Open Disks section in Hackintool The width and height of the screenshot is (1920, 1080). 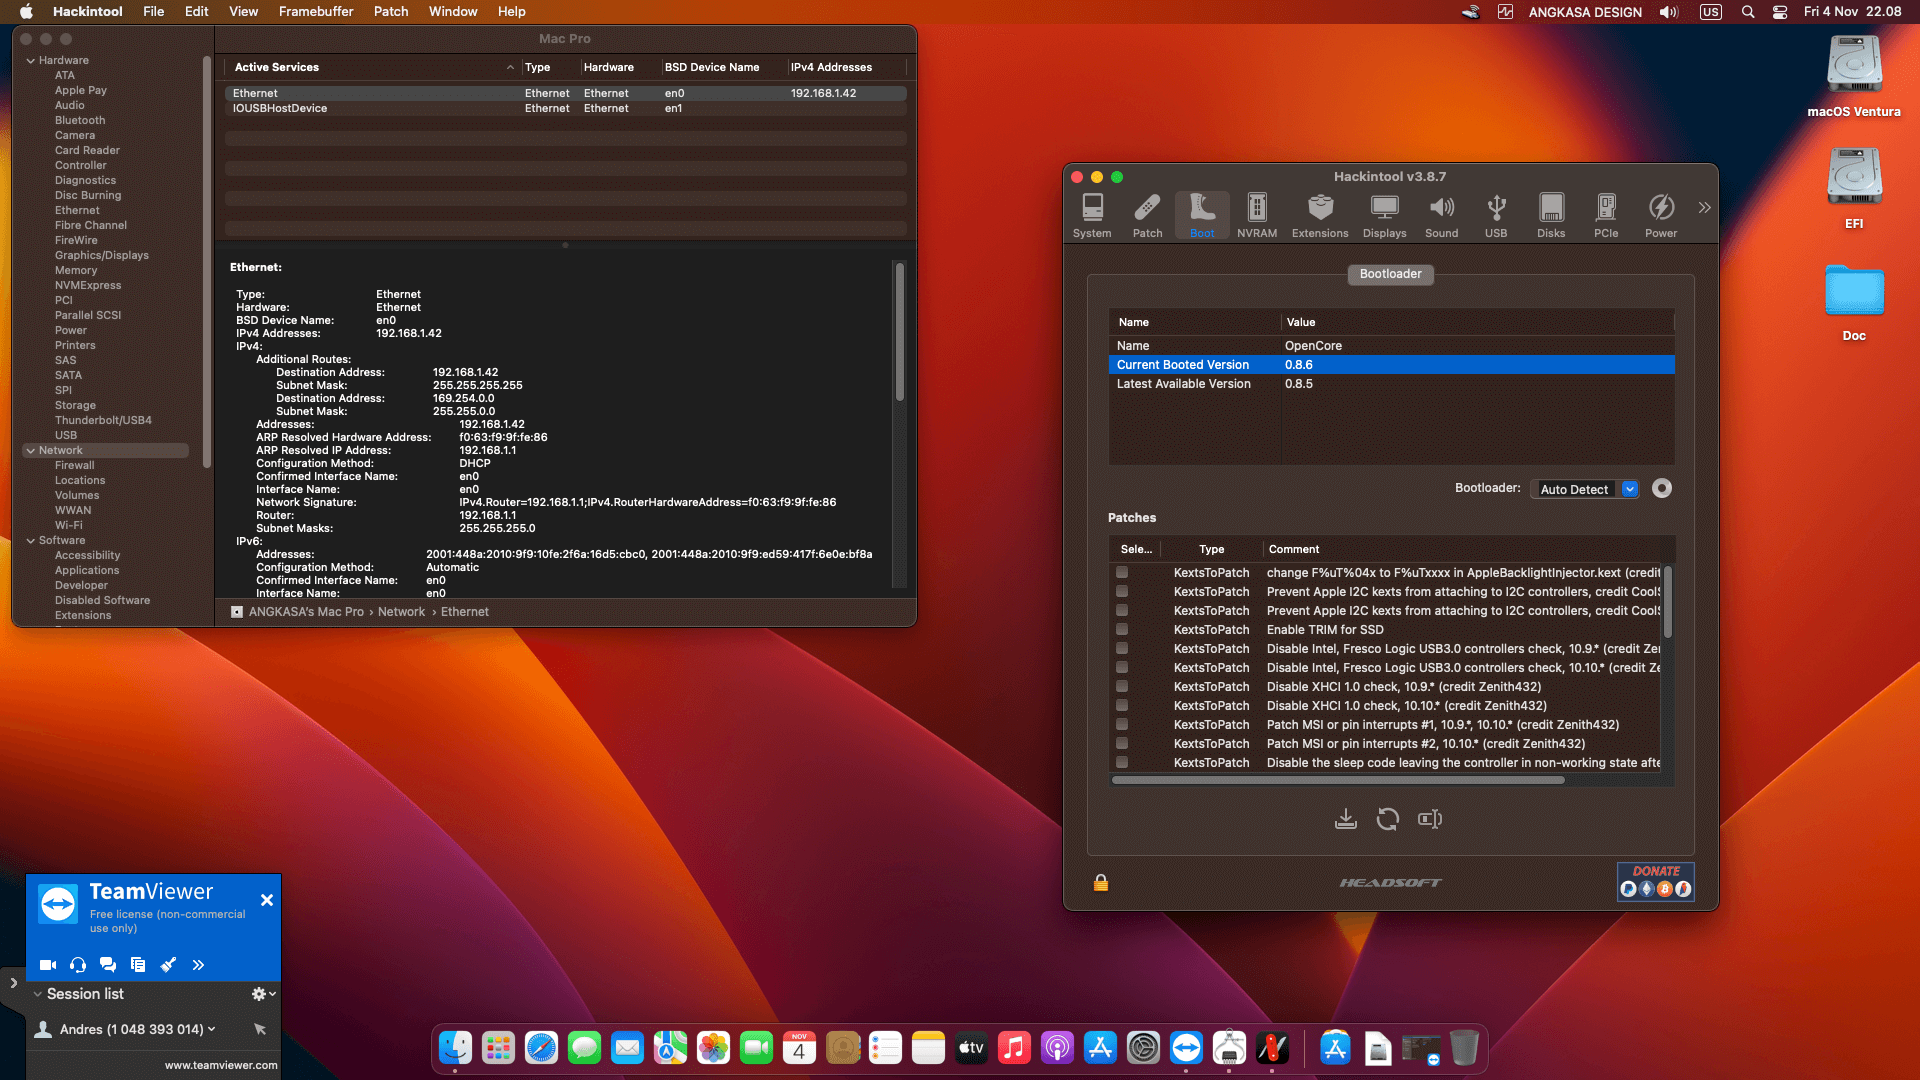pos(1551,215)
